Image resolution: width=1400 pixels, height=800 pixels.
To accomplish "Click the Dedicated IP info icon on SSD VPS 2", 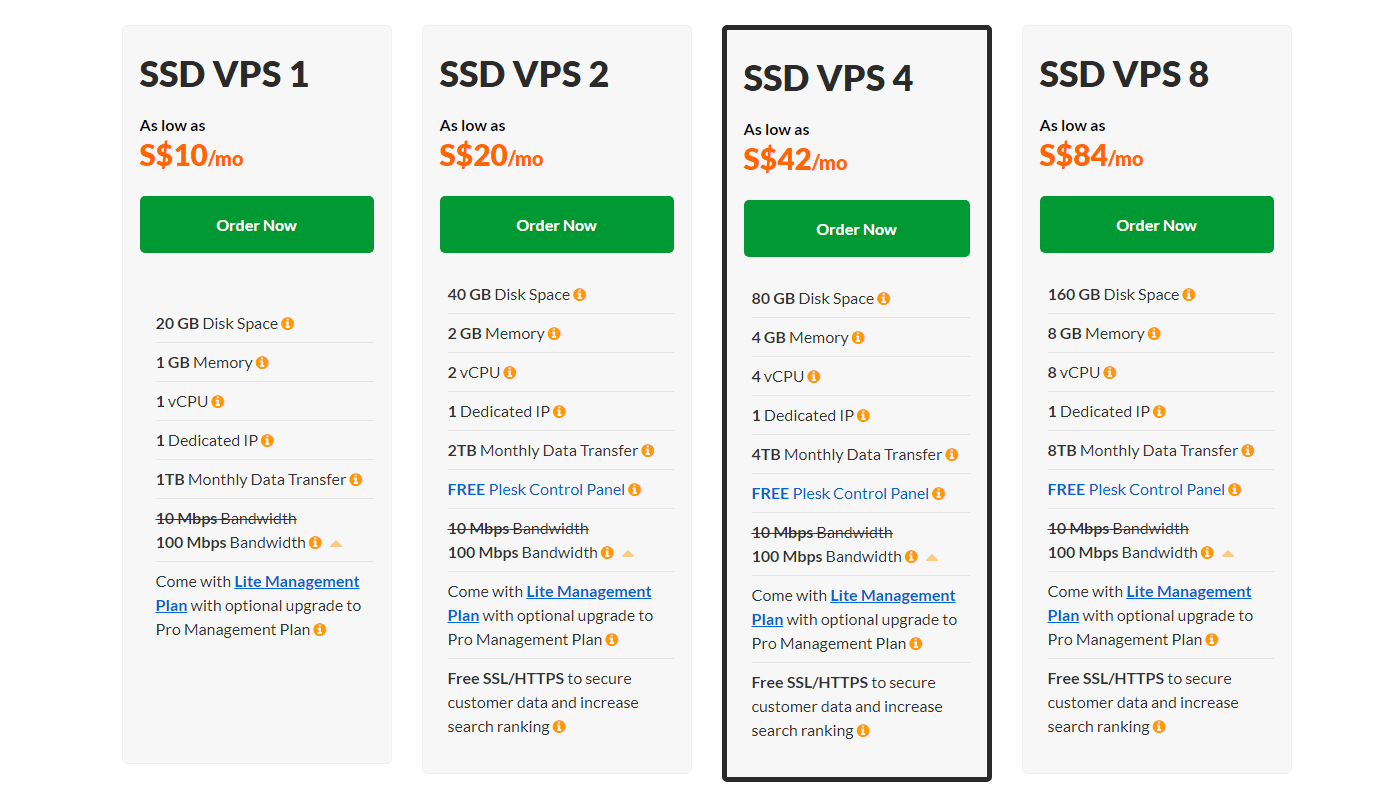I will click(559, 411).
